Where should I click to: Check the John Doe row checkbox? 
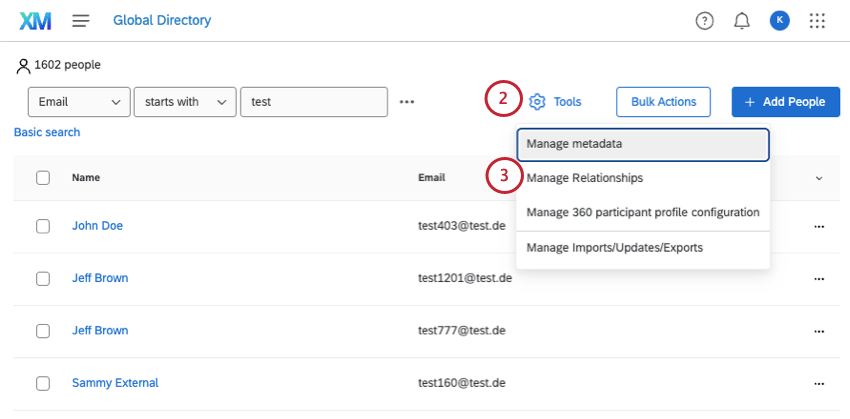pyautogui.click(x=43, y=226)
